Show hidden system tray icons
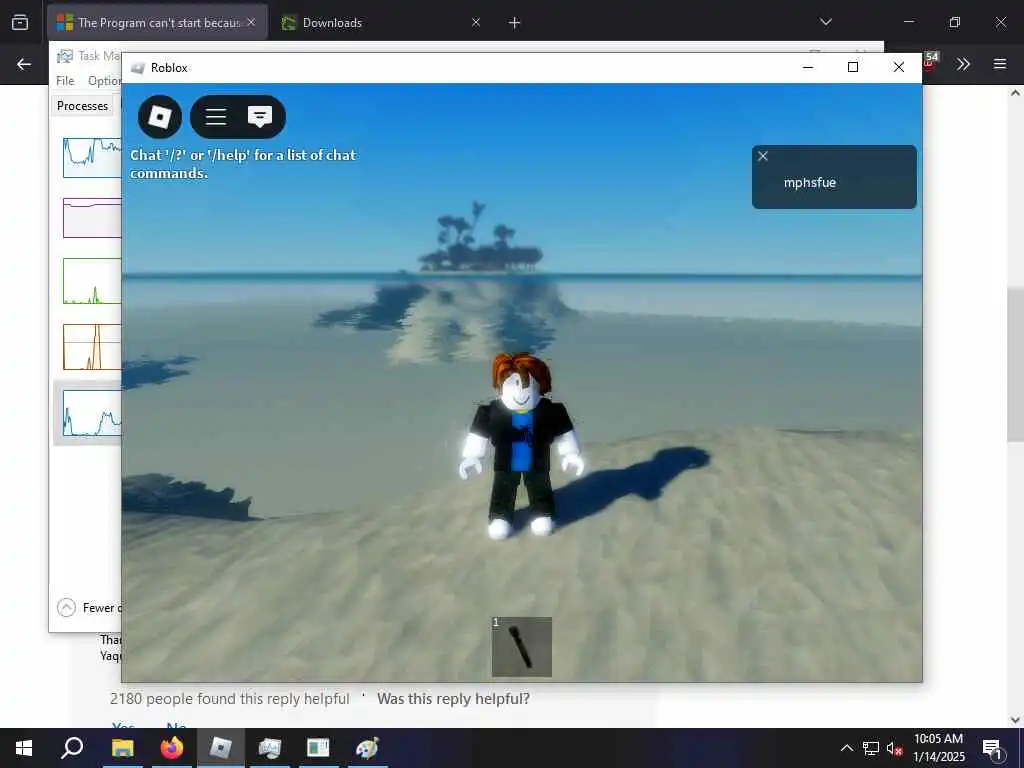 click(x=846, y=748)
